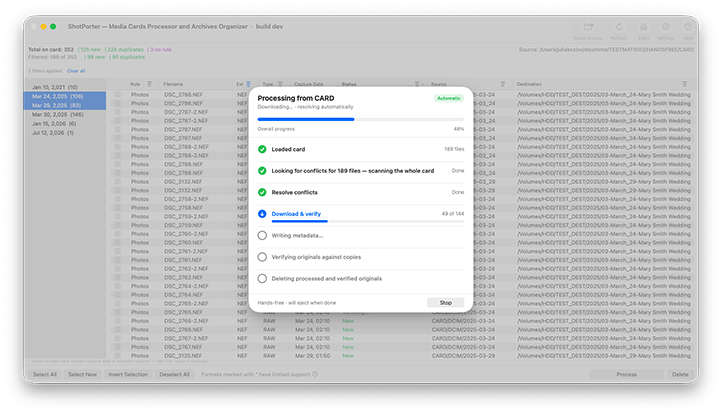The image size is (722, 414).
Task: Open the Select Source toolbar icon
Action: tap(588, 27)
